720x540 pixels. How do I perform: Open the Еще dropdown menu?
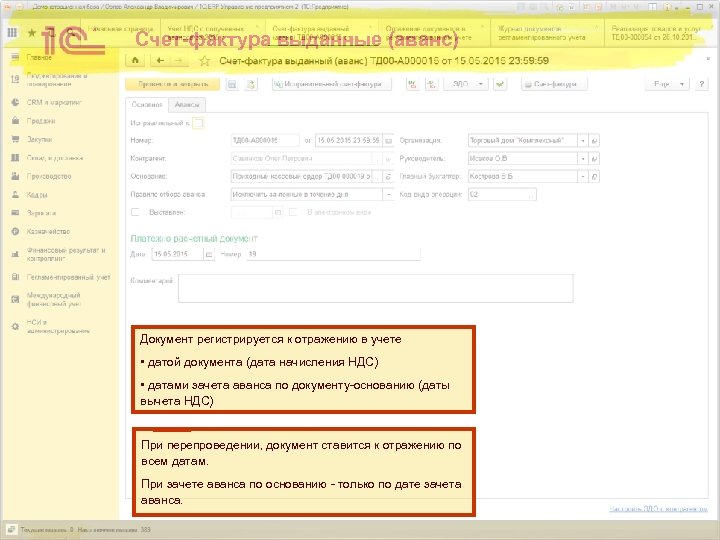667,84
